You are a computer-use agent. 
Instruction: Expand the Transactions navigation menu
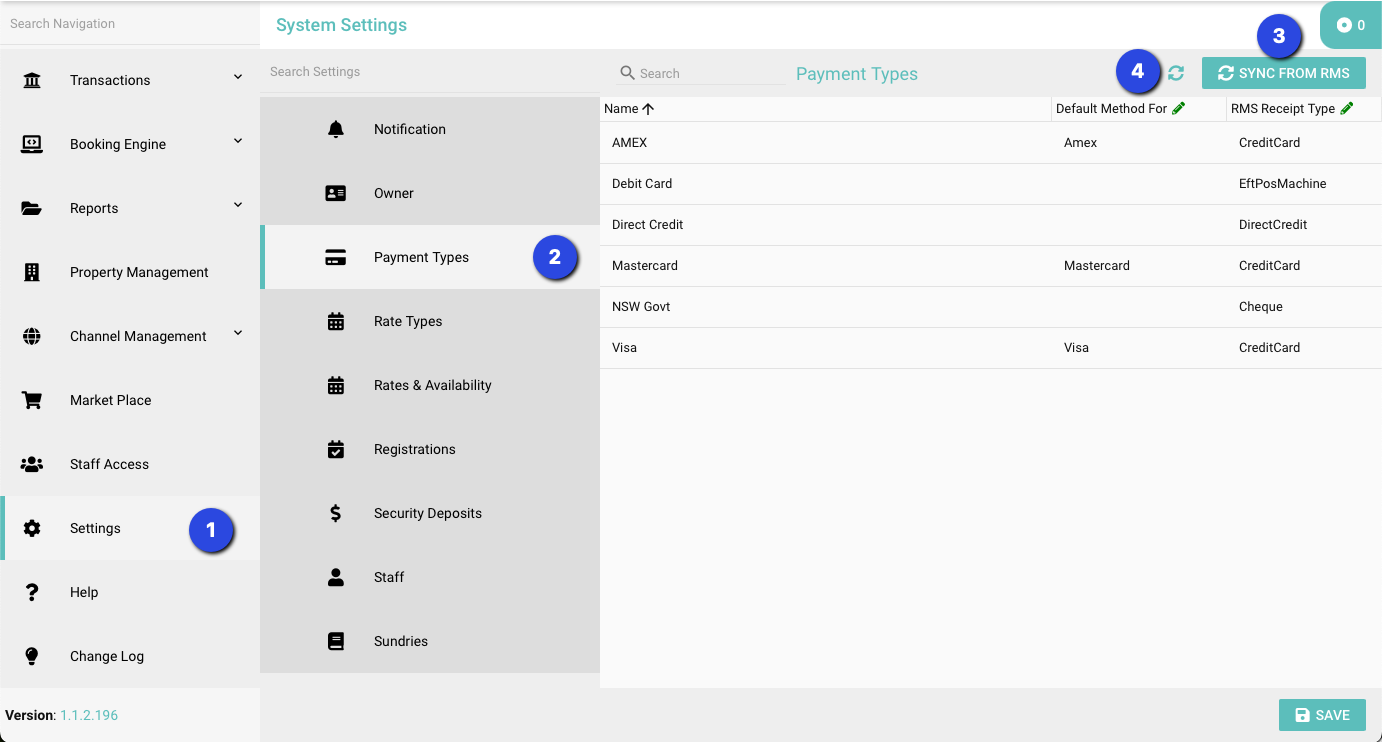pyautogui.click(x=238, y=77)
